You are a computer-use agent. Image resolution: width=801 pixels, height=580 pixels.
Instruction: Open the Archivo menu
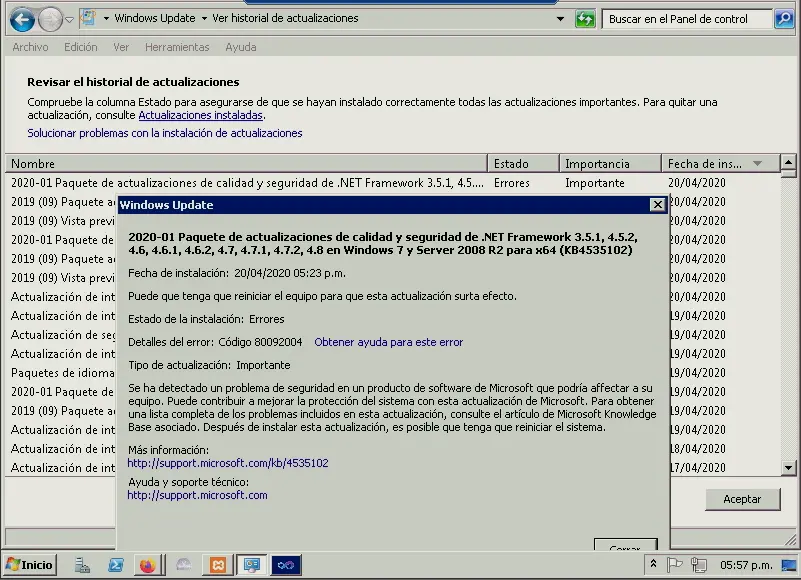[x=30, y=47]
